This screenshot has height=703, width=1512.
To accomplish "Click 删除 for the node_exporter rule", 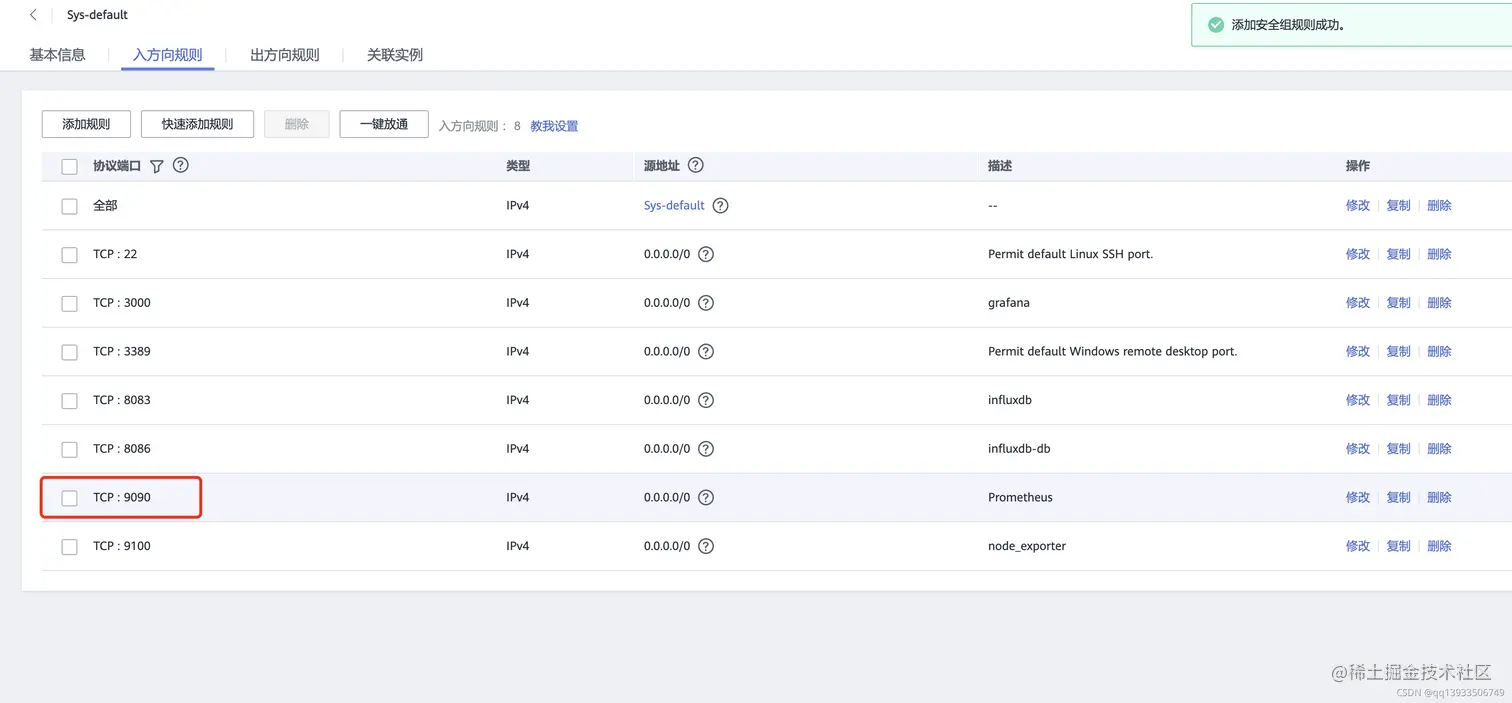I will (x=1439, y=546).
